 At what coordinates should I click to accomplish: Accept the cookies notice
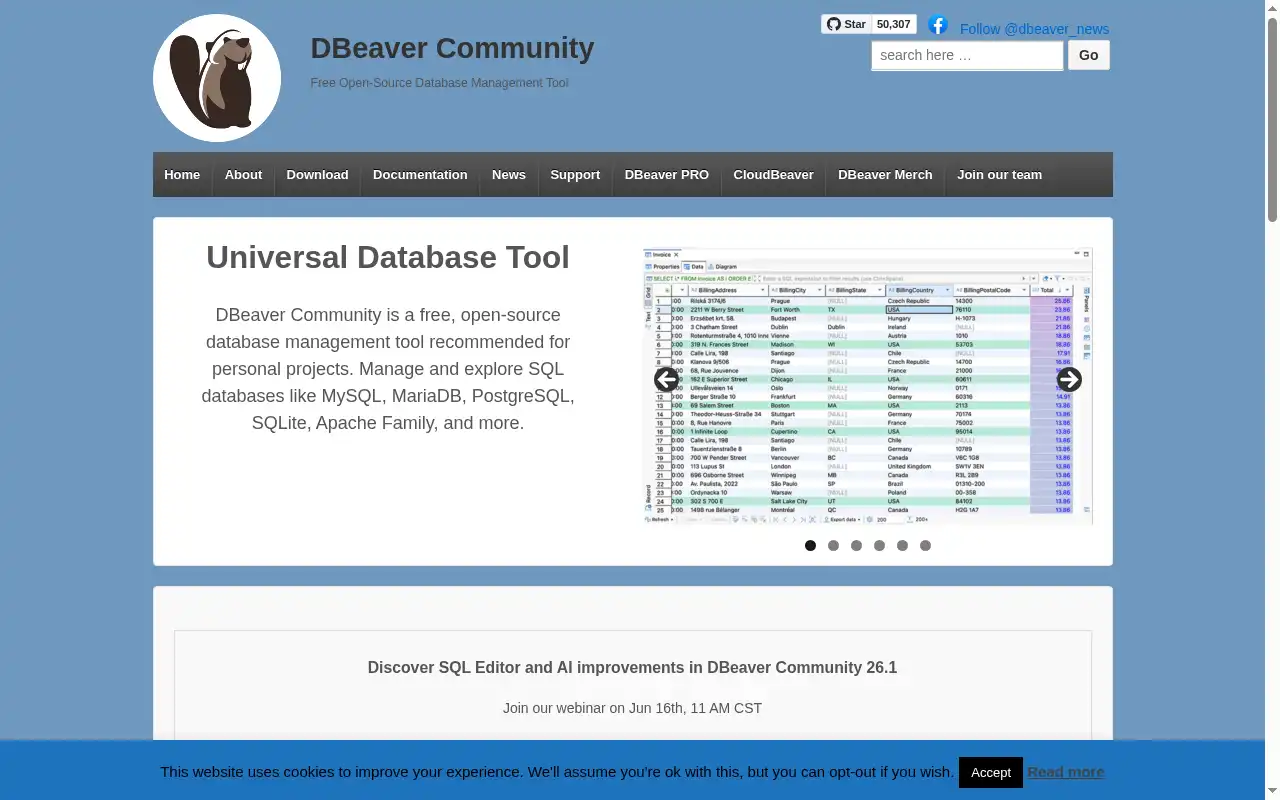click(x=991, y=772)
